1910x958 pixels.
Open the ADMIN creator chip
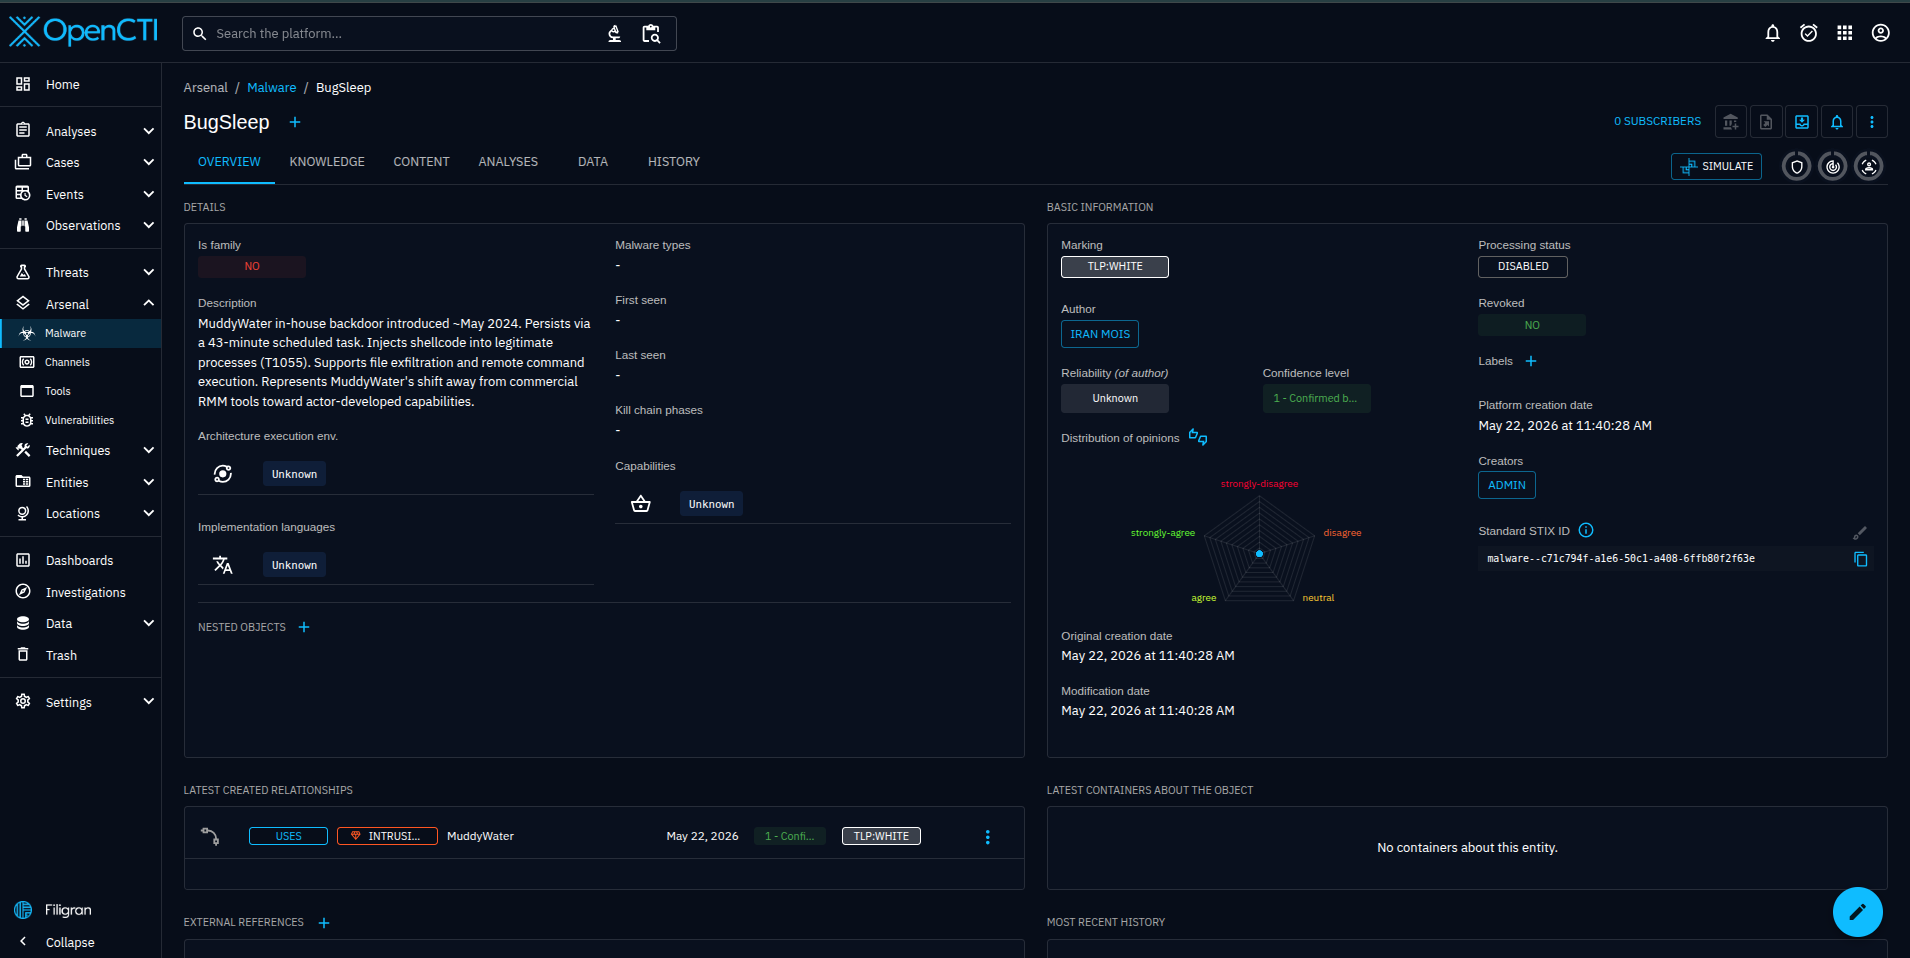pos(1507,485)
